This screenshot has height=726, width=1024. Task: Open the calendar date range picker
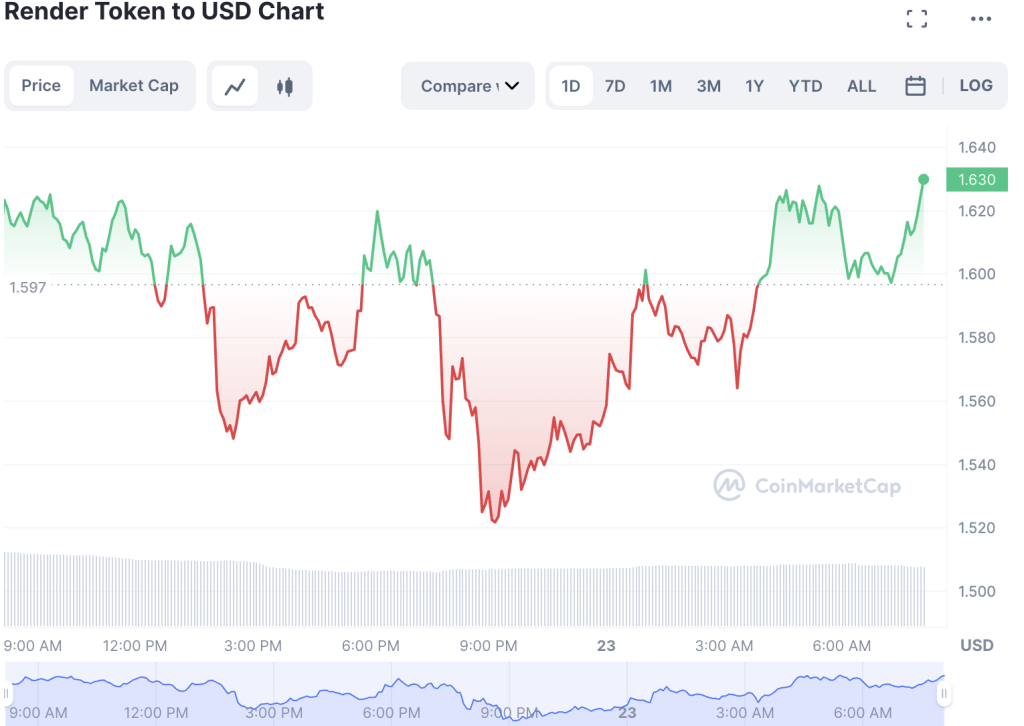[915, 86]
